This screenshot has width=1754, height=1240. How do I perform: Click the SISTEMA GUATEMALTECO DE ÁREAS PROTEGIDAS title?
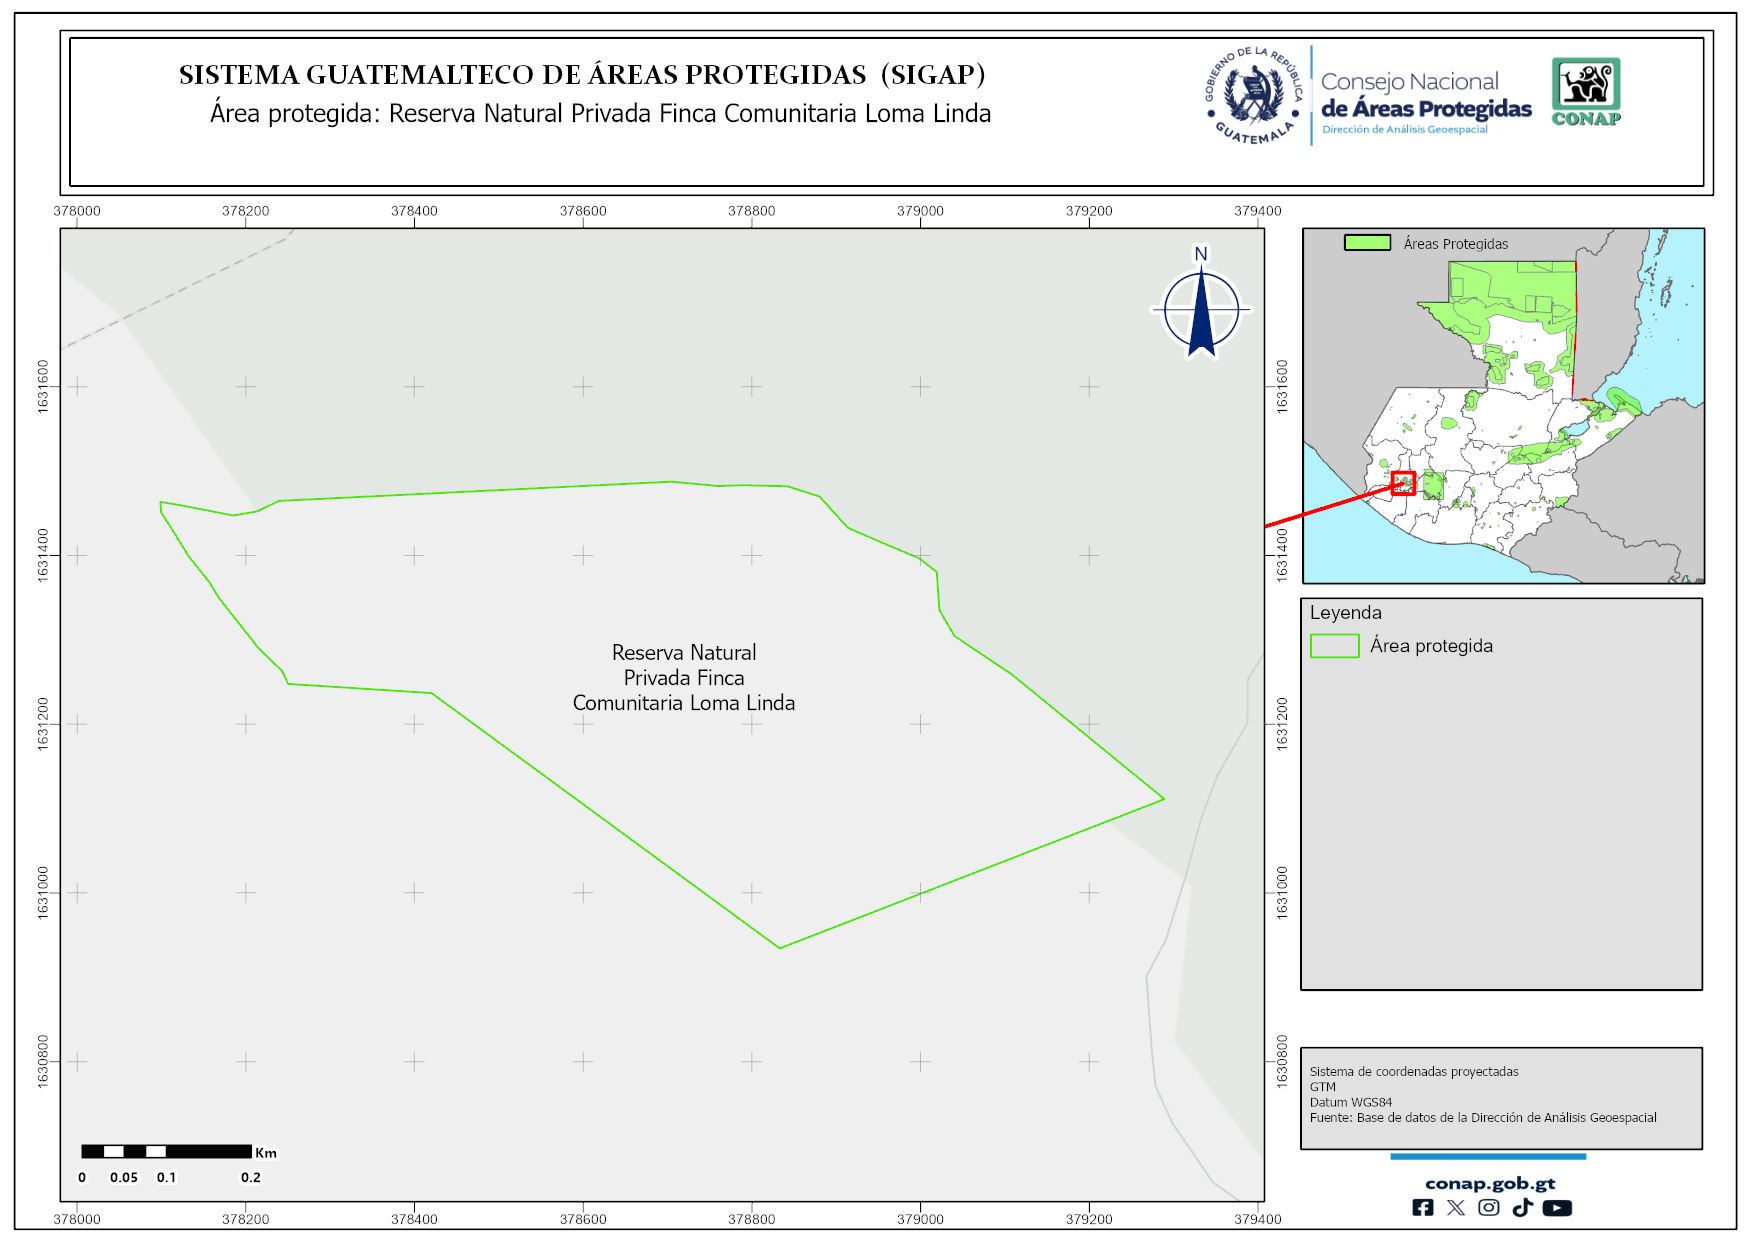(582, 75)
